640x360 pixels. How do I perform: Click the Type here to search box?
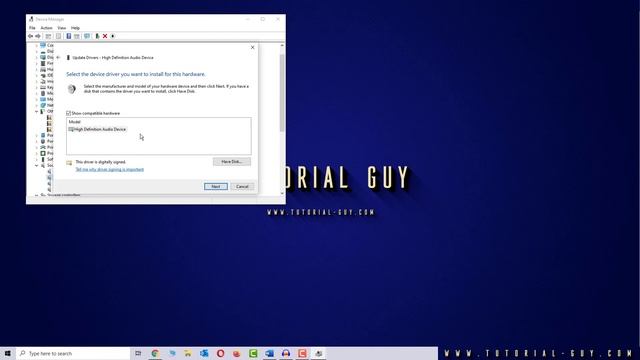[x=73, y=353]
